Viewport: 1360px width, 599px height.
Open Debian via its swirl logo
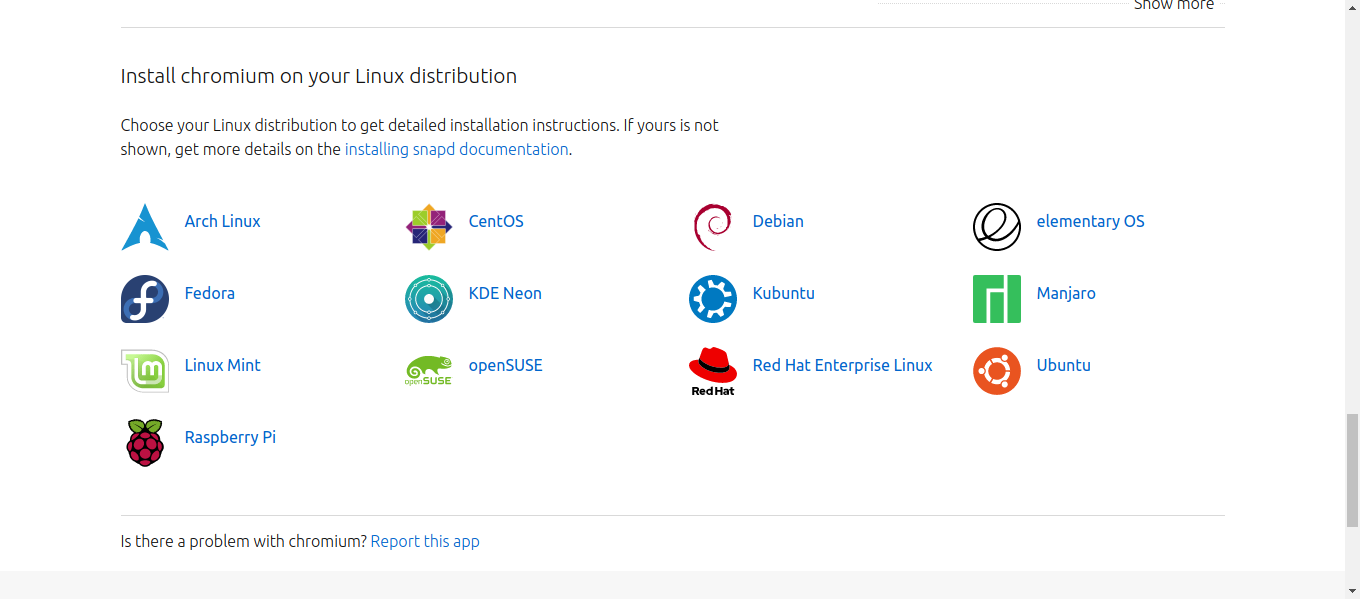(x=712, y=226)
